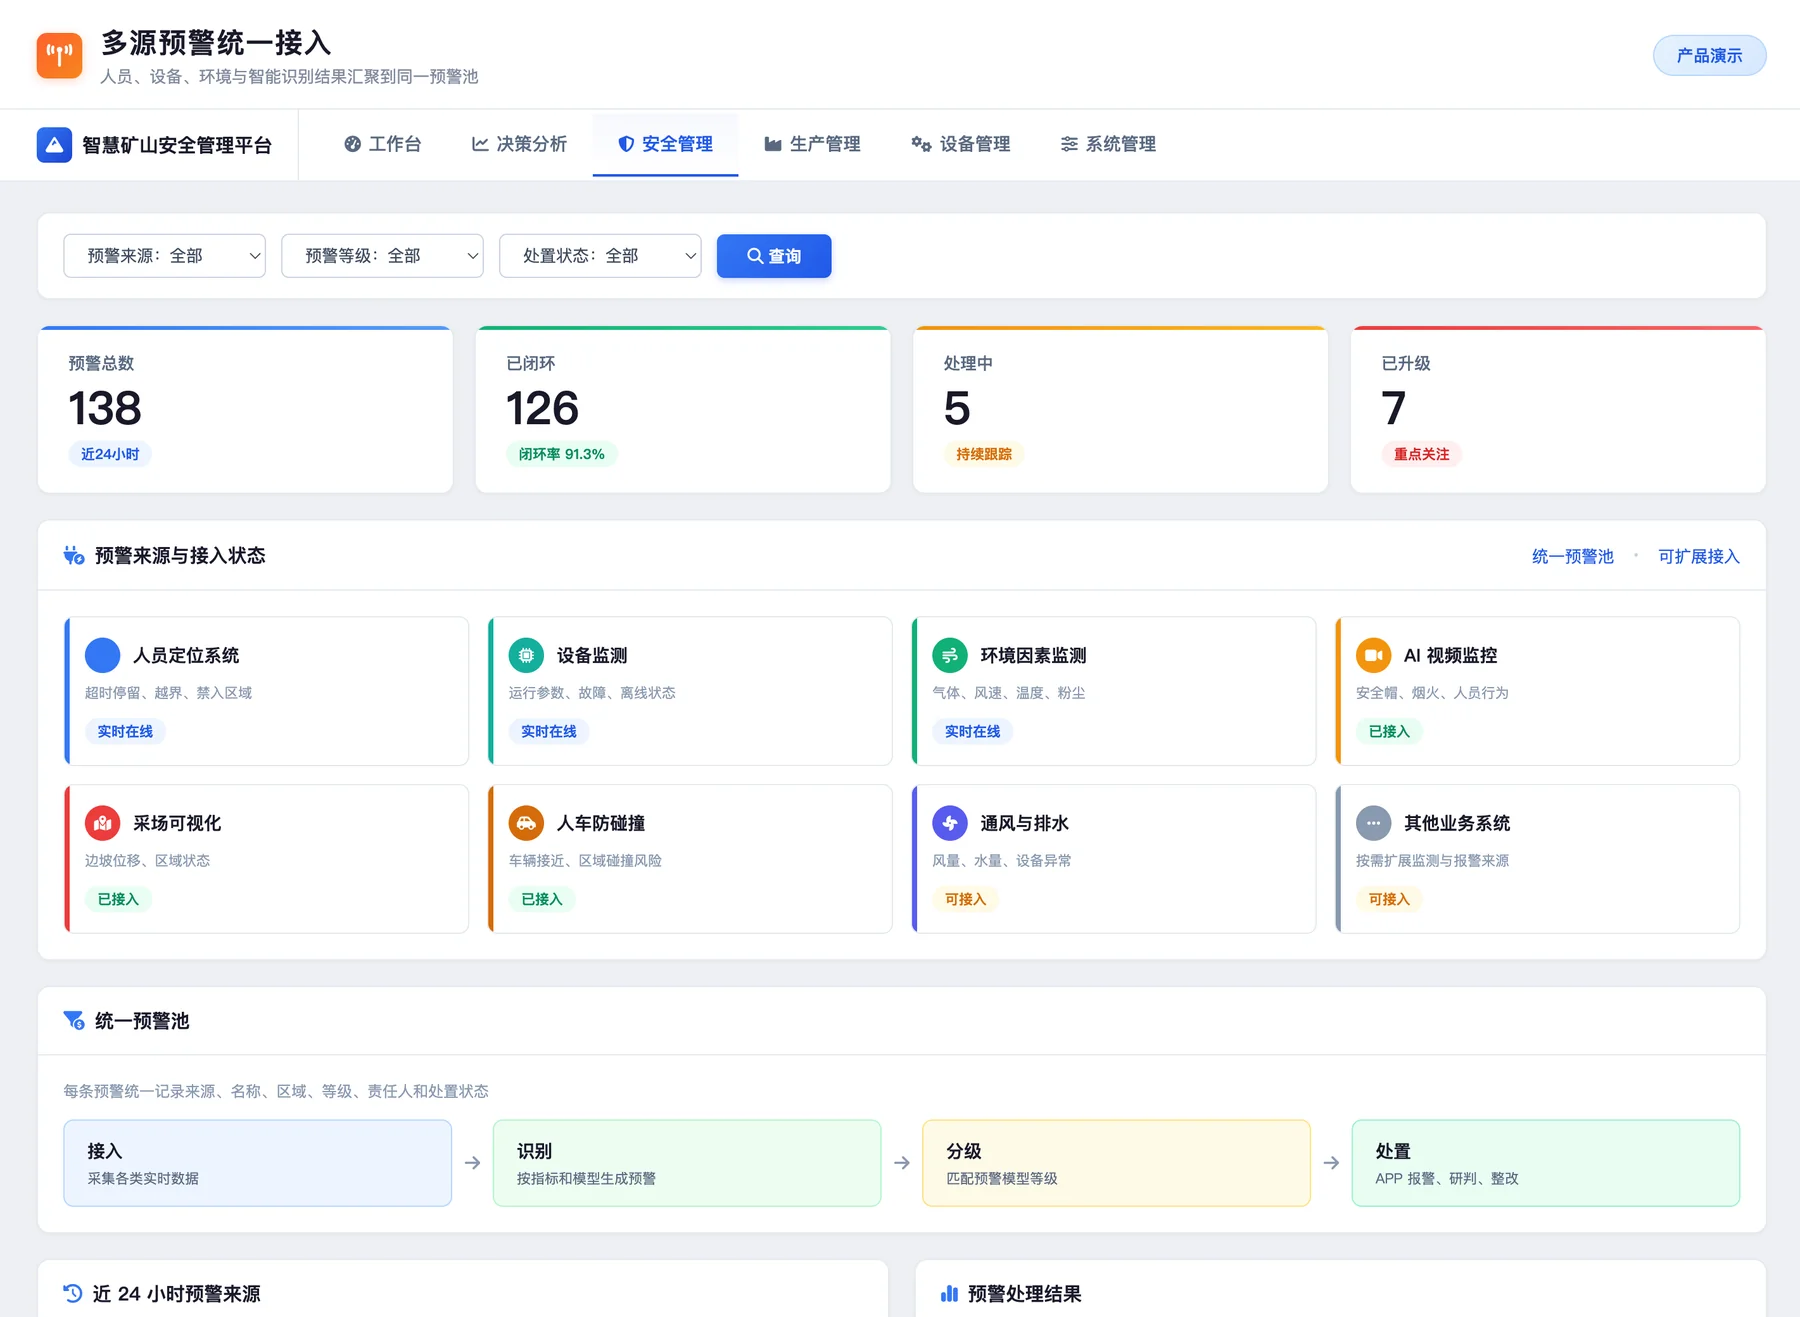Click the funnel icon beside 统一预警池
Screen dimensions: 1800x1317
(74, 1020)
